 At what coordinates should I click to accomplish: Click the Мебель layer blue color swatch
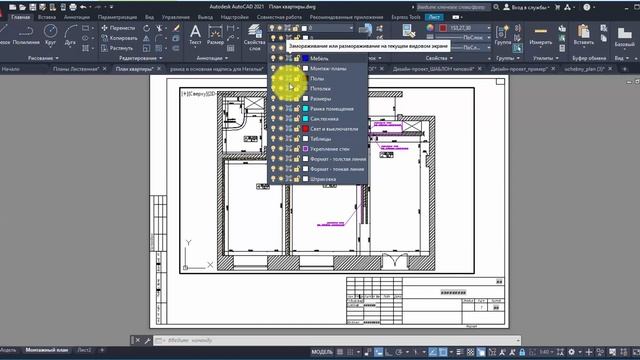point(305,58)
